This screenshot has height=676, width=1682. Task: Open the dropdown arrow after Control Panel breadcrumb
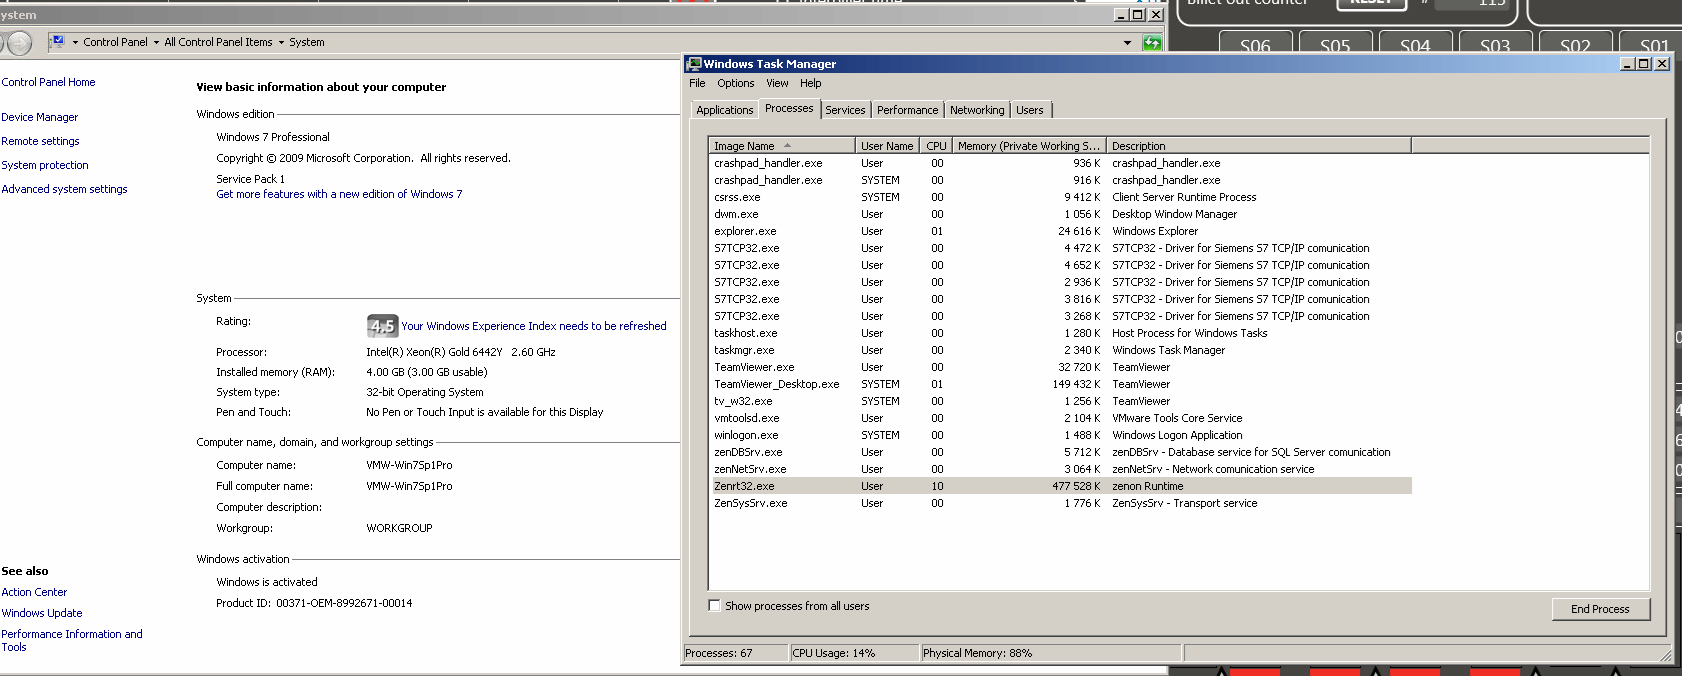pos(156,42)
